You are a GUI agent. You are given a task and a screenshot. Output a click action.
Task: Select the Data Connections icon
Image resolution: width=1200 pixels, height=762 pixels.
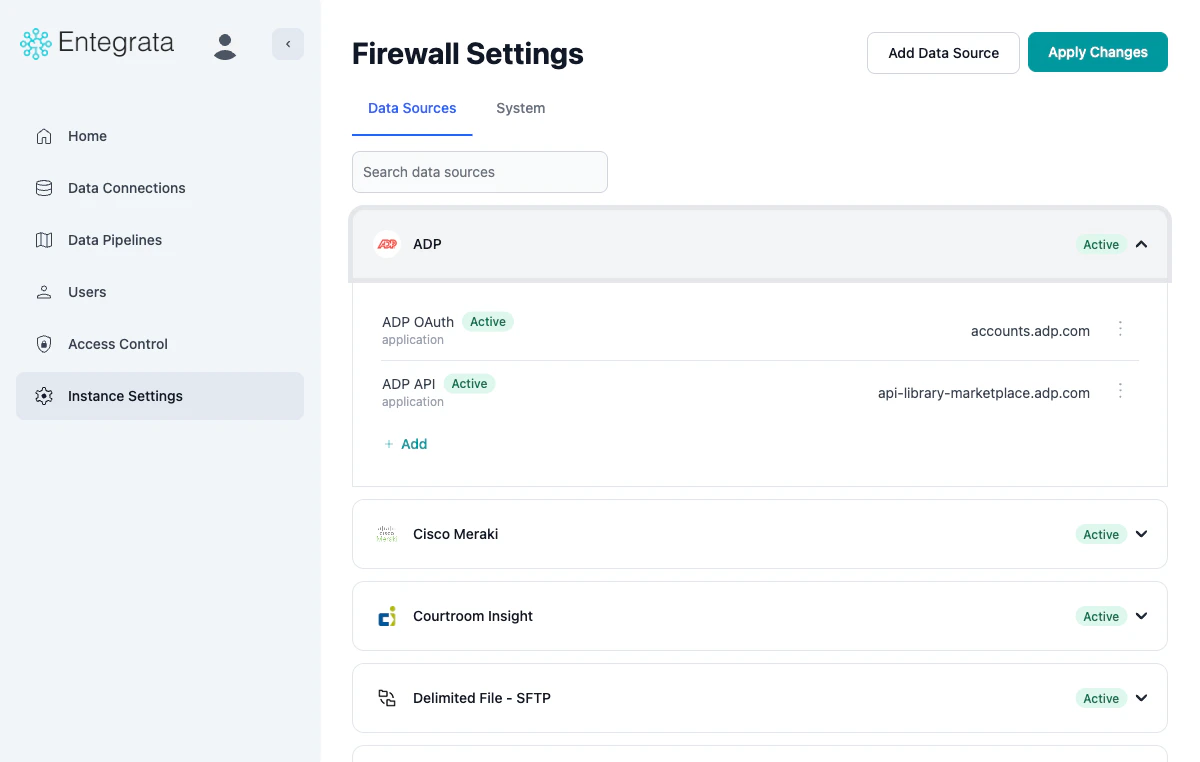pos(42,188)
